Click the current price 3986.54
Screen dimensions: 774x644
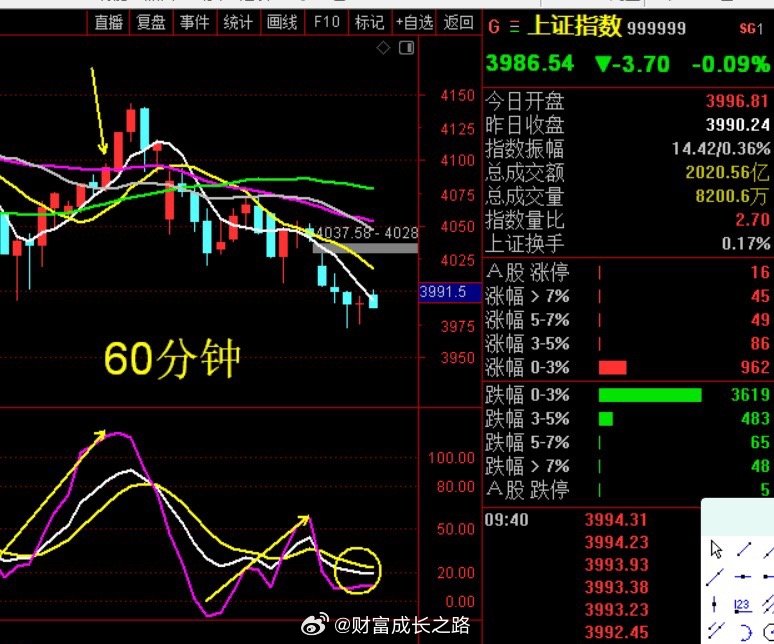tap(530, 64)
